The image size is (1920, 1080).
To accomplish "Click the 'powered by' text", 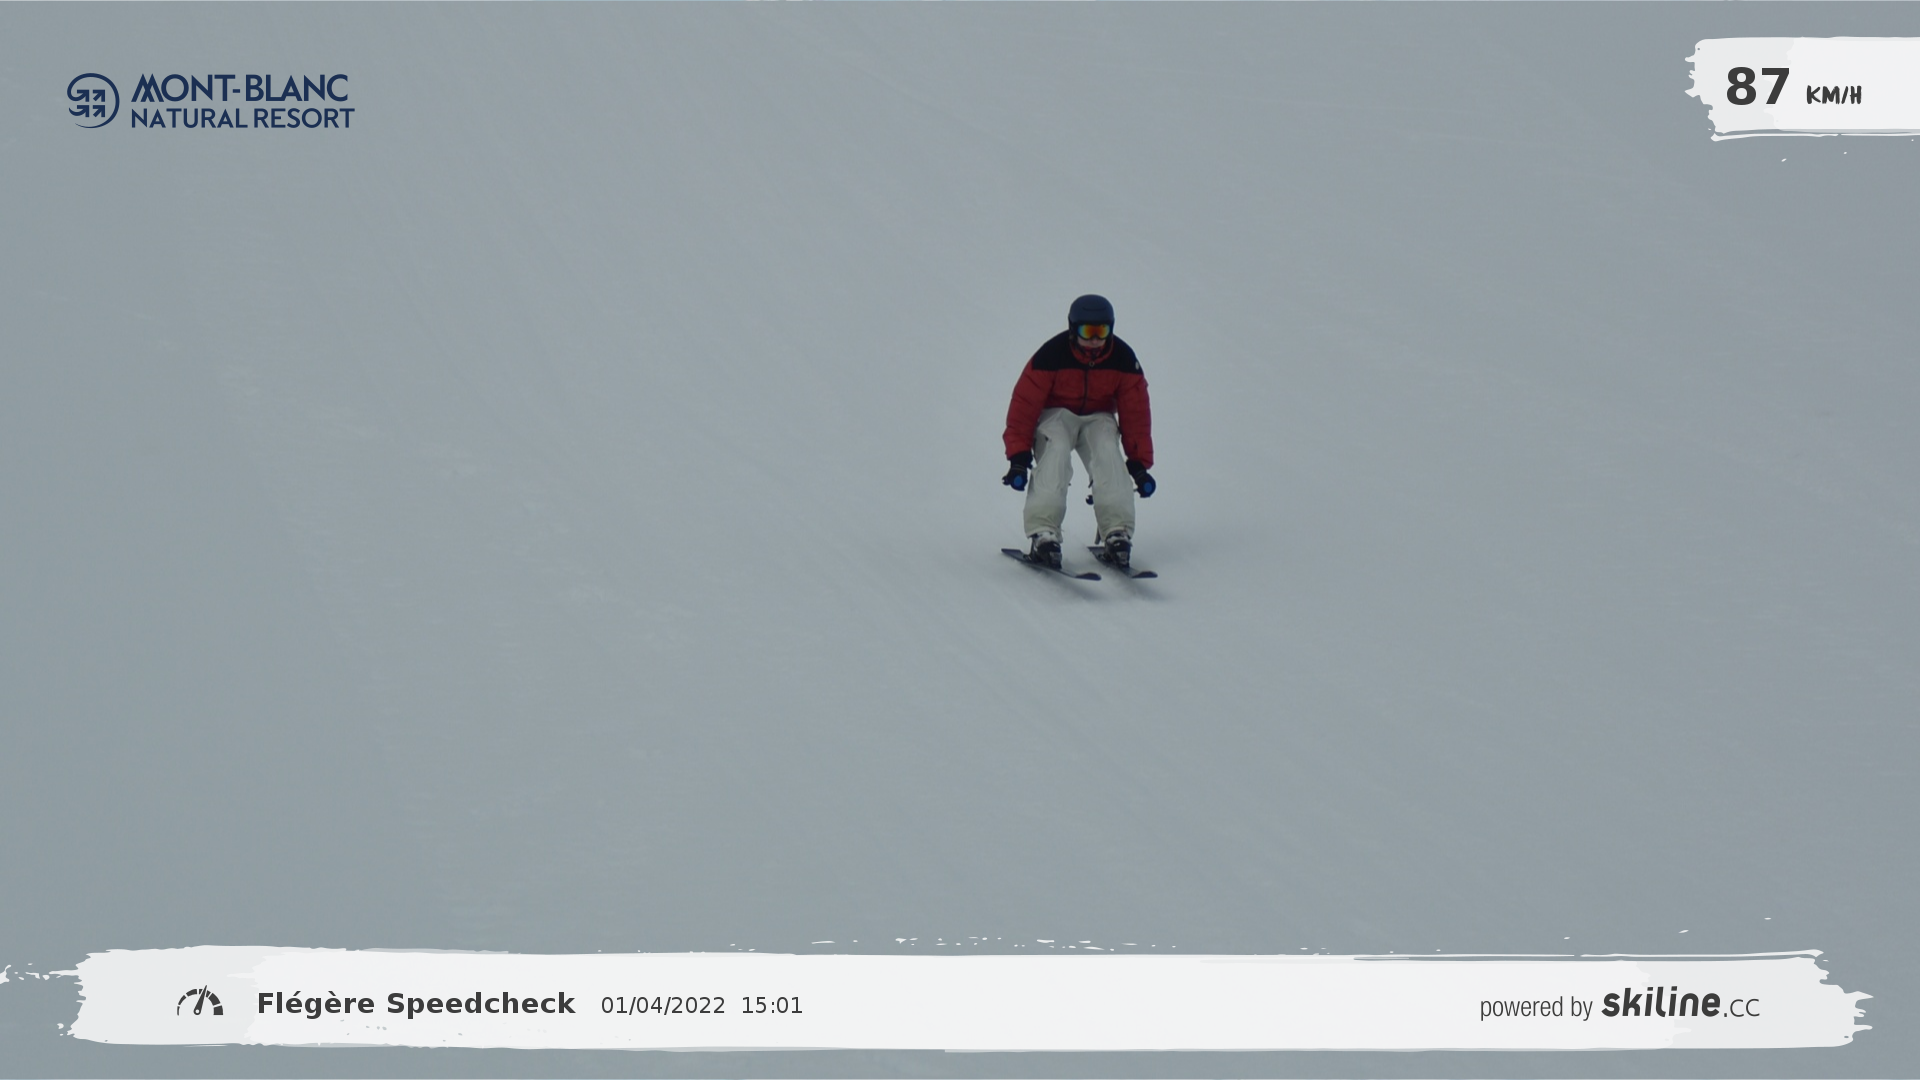I will coord(1535,1007).
